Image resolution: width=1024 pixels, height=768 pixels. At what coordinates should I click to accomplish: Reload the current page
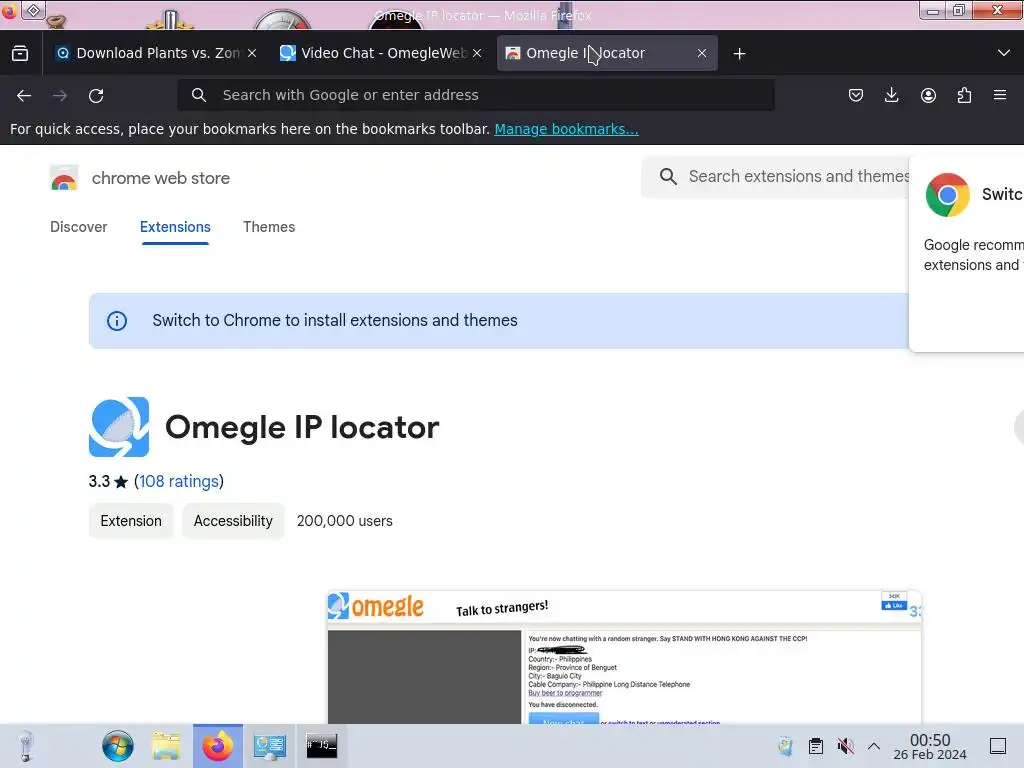tap(96, 96)
